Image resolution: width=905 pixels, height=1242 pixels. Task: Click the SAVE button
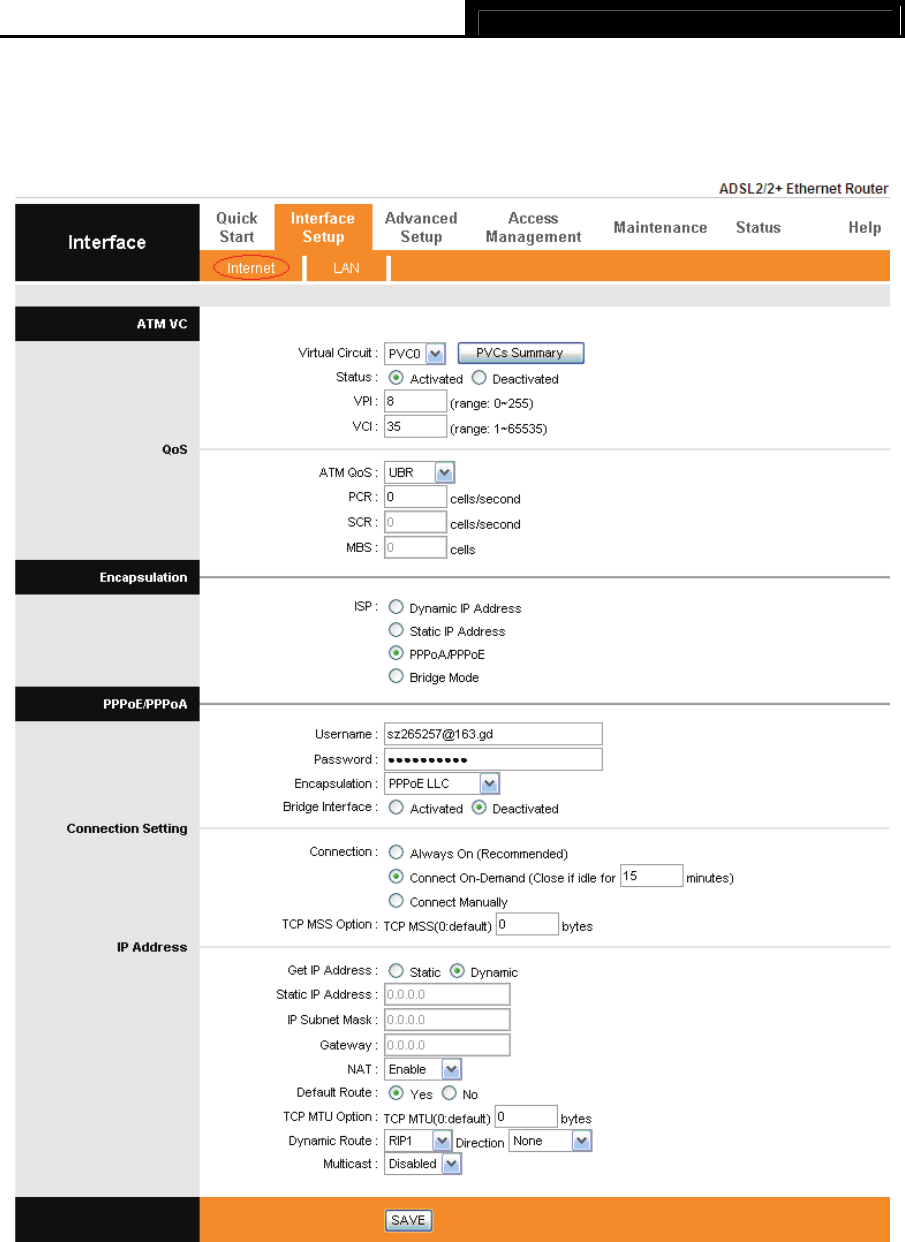pos(408,1220)
